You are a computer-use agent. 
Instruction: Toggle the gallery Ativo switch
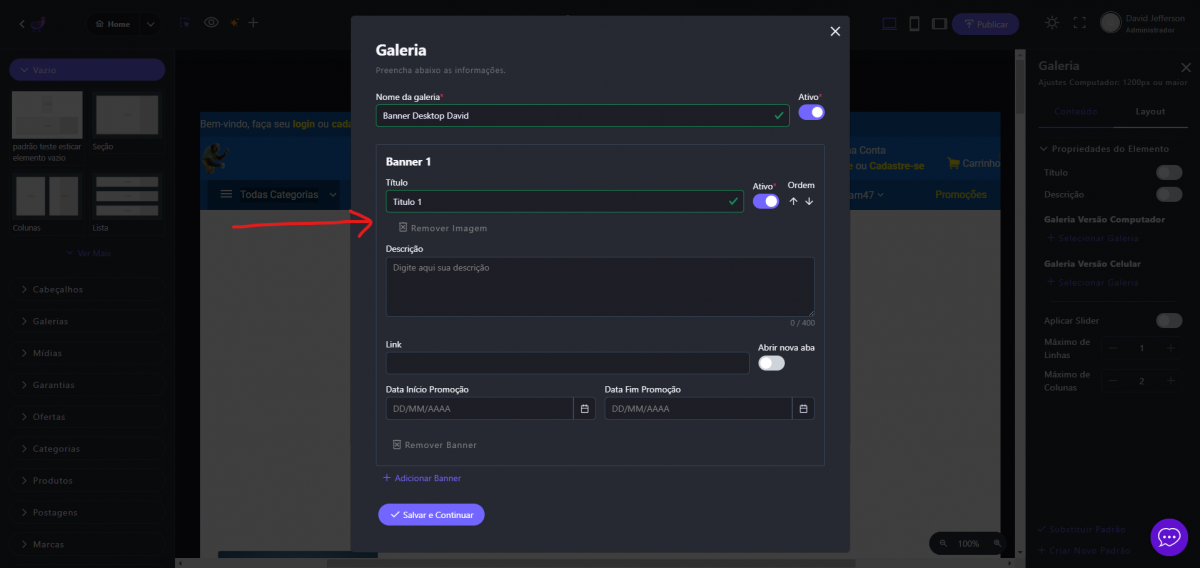pyautogui.click(x=811, y=112)
